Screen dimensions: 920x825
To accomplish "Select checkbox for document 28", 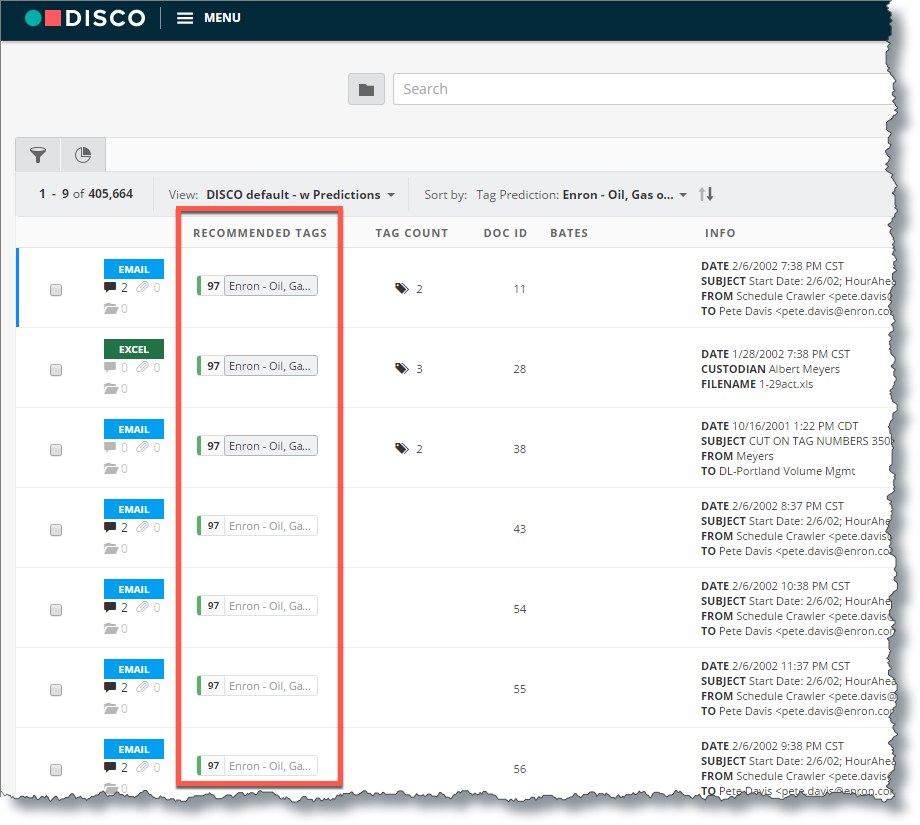I will (x=56, y=370).
